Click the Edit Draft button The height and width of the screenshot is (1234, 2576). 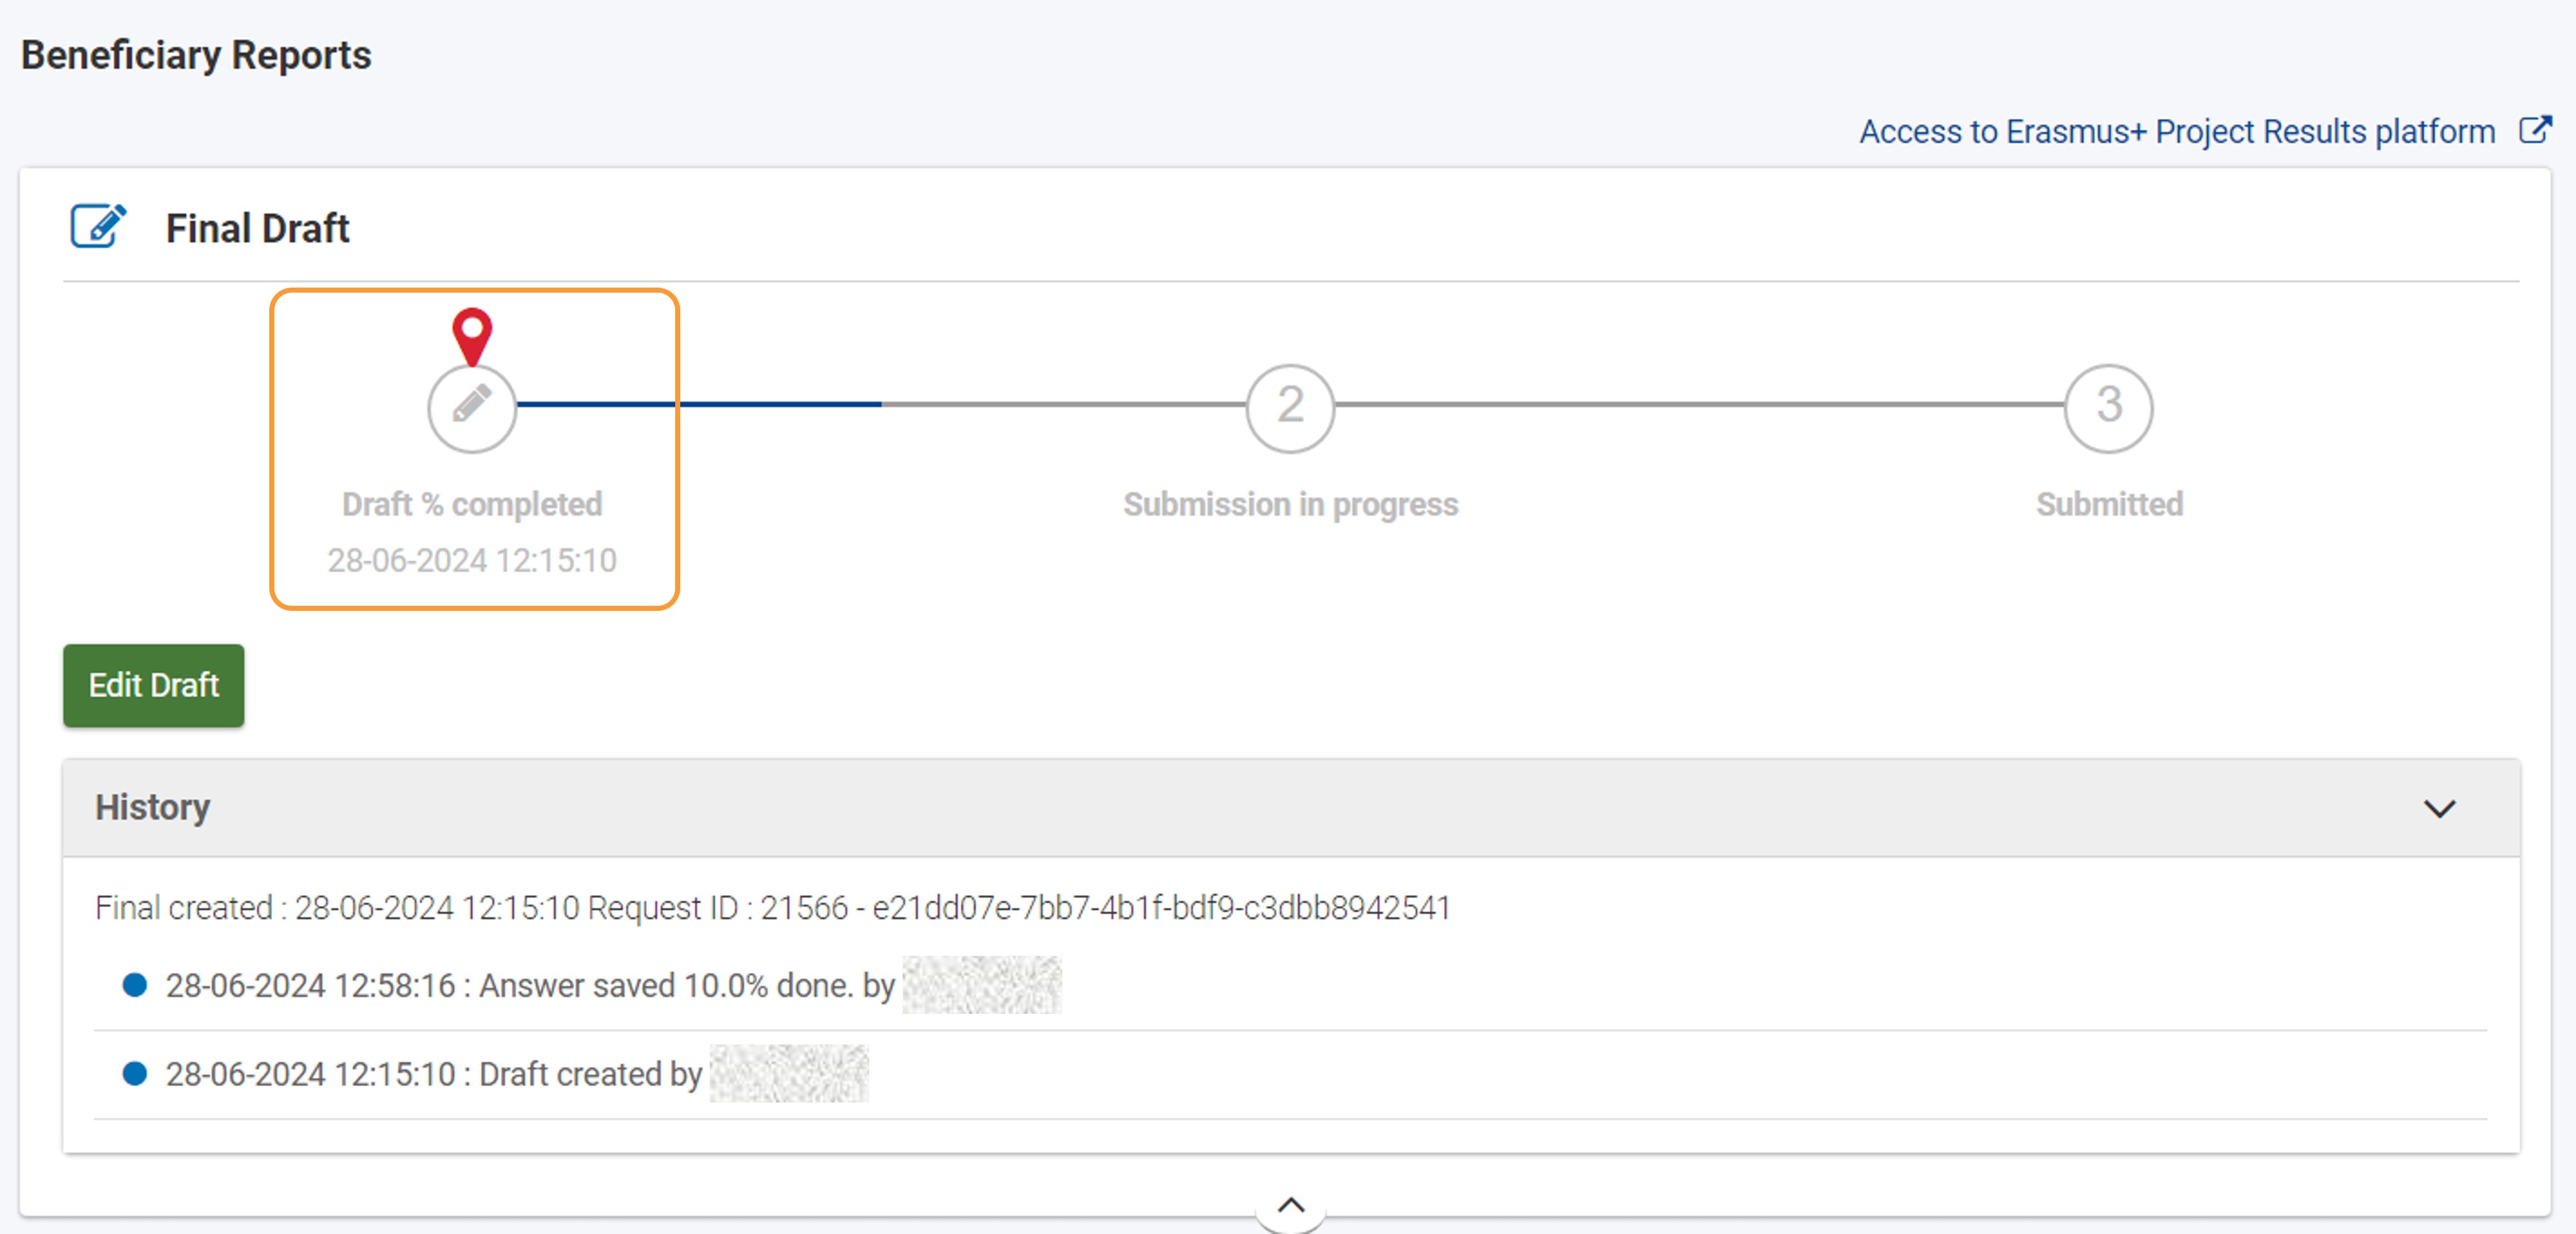tap(154, 686)
